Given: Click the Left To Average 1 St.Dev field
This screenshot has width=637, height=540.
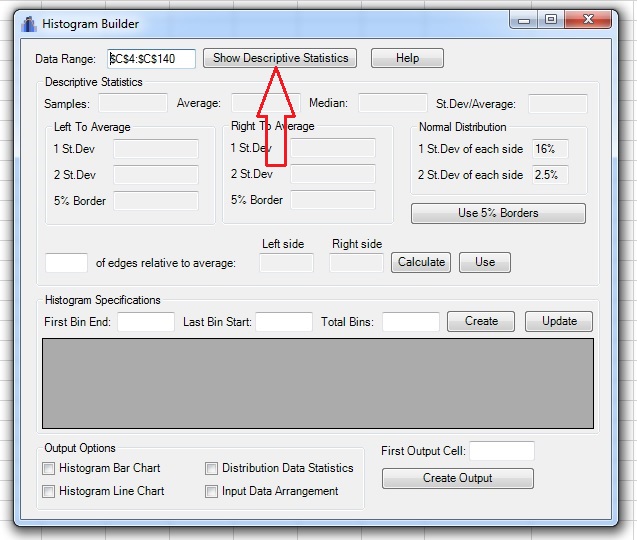Looking at the screenshot, I should tap(156, 149).
